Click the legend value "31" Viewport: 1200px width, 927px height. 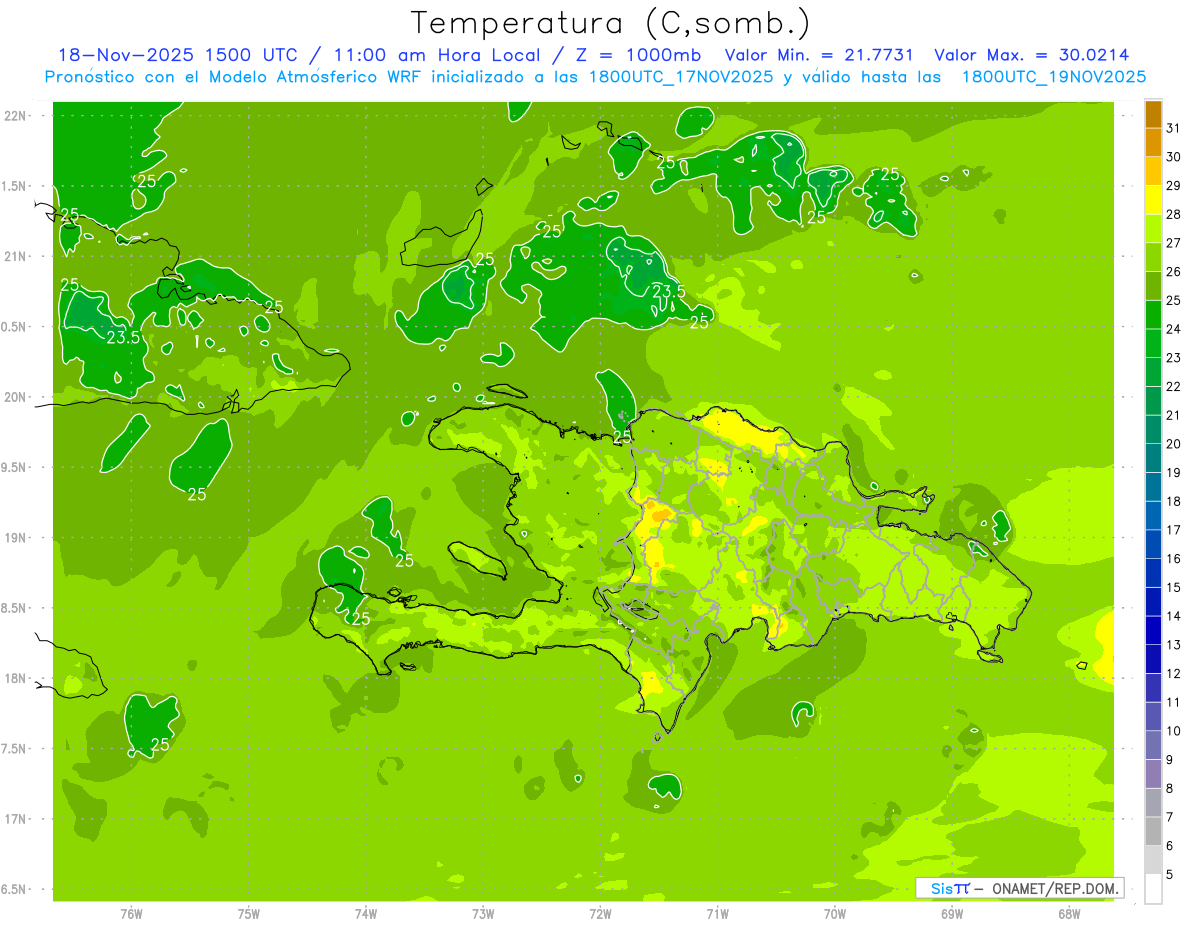[1174, 128]
